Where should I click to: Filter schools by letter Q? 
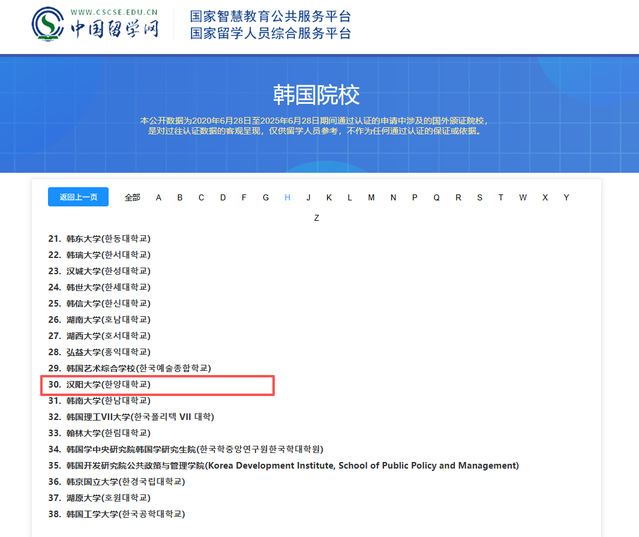click(x=436, y=198)
